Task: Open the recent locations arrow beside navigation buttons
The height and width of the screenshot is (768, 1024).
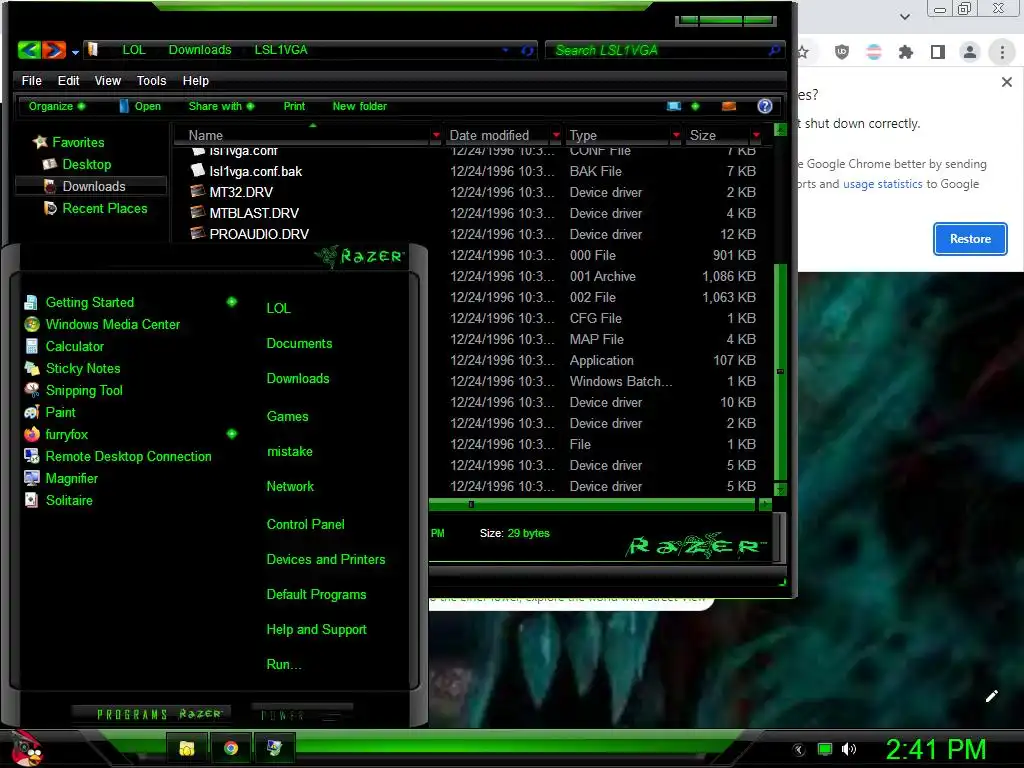Action: (x=75, y=52)
